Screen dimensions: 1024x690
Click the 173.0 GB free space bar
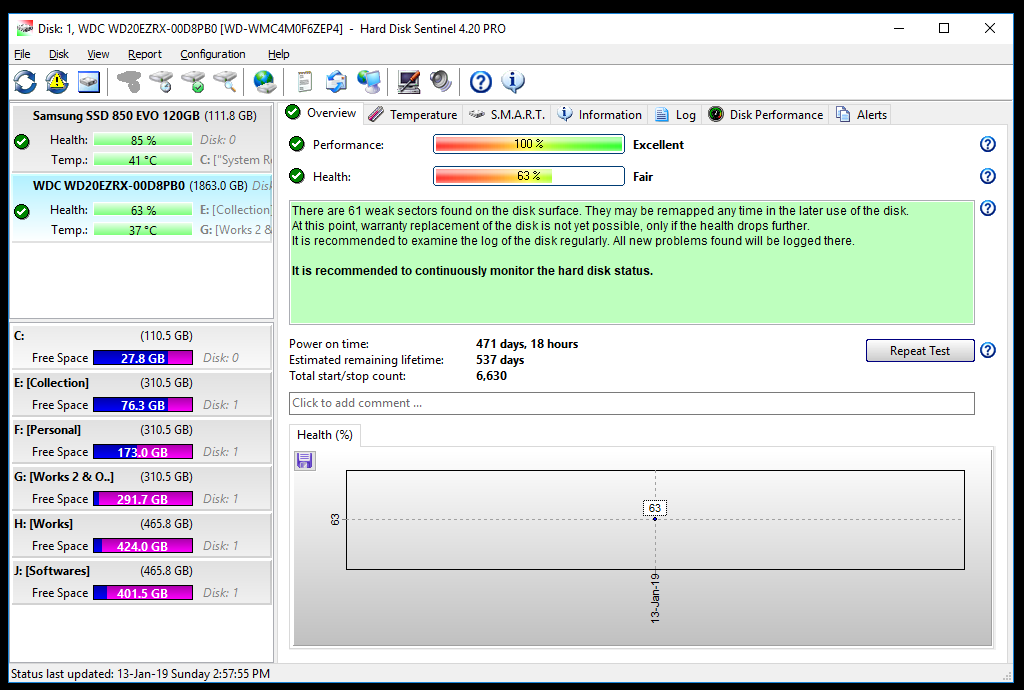coord(143,452)
